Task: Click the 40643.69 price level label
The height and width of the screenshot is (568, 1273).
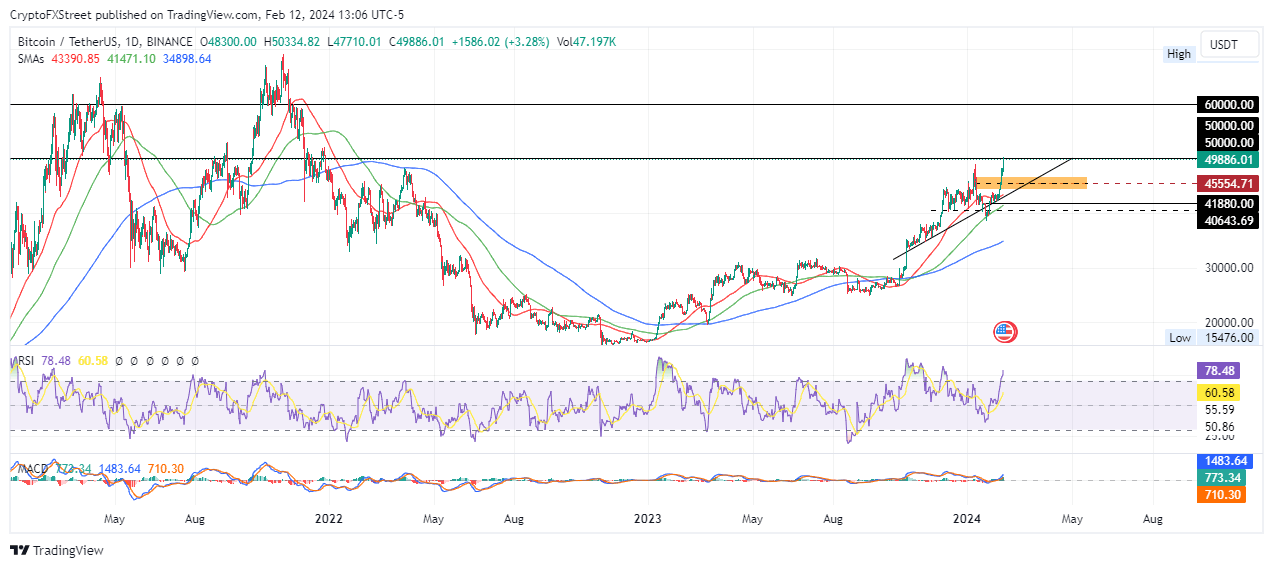Action: (1228, 221)
